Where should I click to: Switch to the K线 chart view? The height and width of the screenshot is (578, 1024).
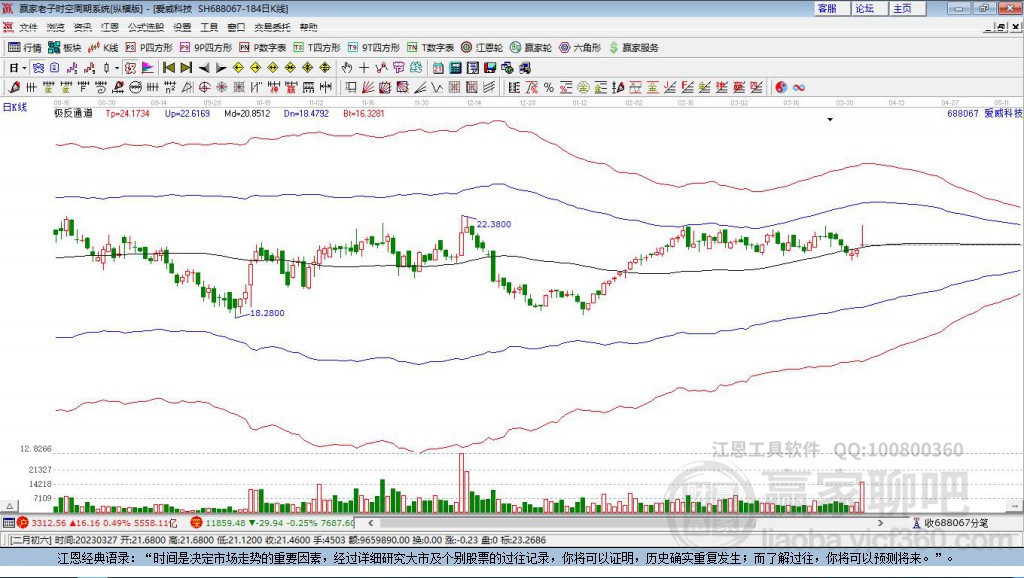point(103,48)
